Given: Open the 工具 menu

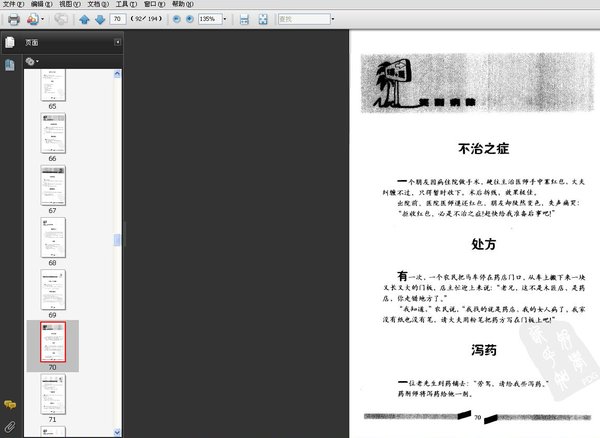Looking at the screenshot, I should point(126,4).
